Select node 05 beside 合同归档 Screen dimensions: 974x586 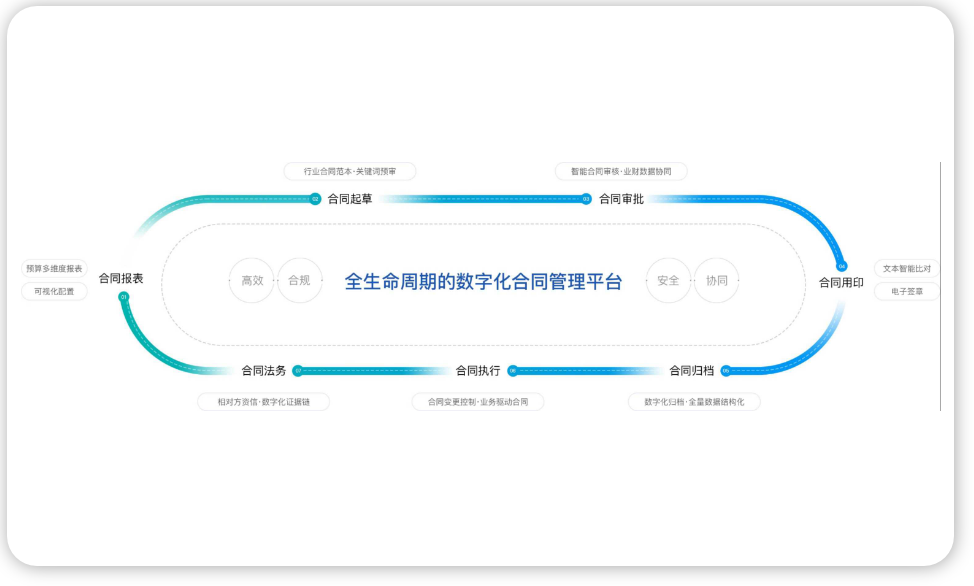tap(726, 371)
